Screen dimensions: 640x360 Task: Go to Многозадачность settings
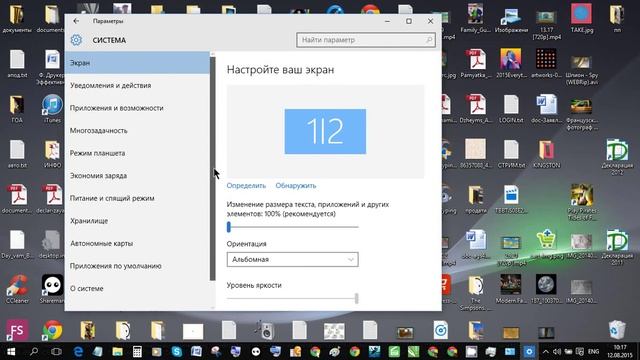click(x=137, y=131)
